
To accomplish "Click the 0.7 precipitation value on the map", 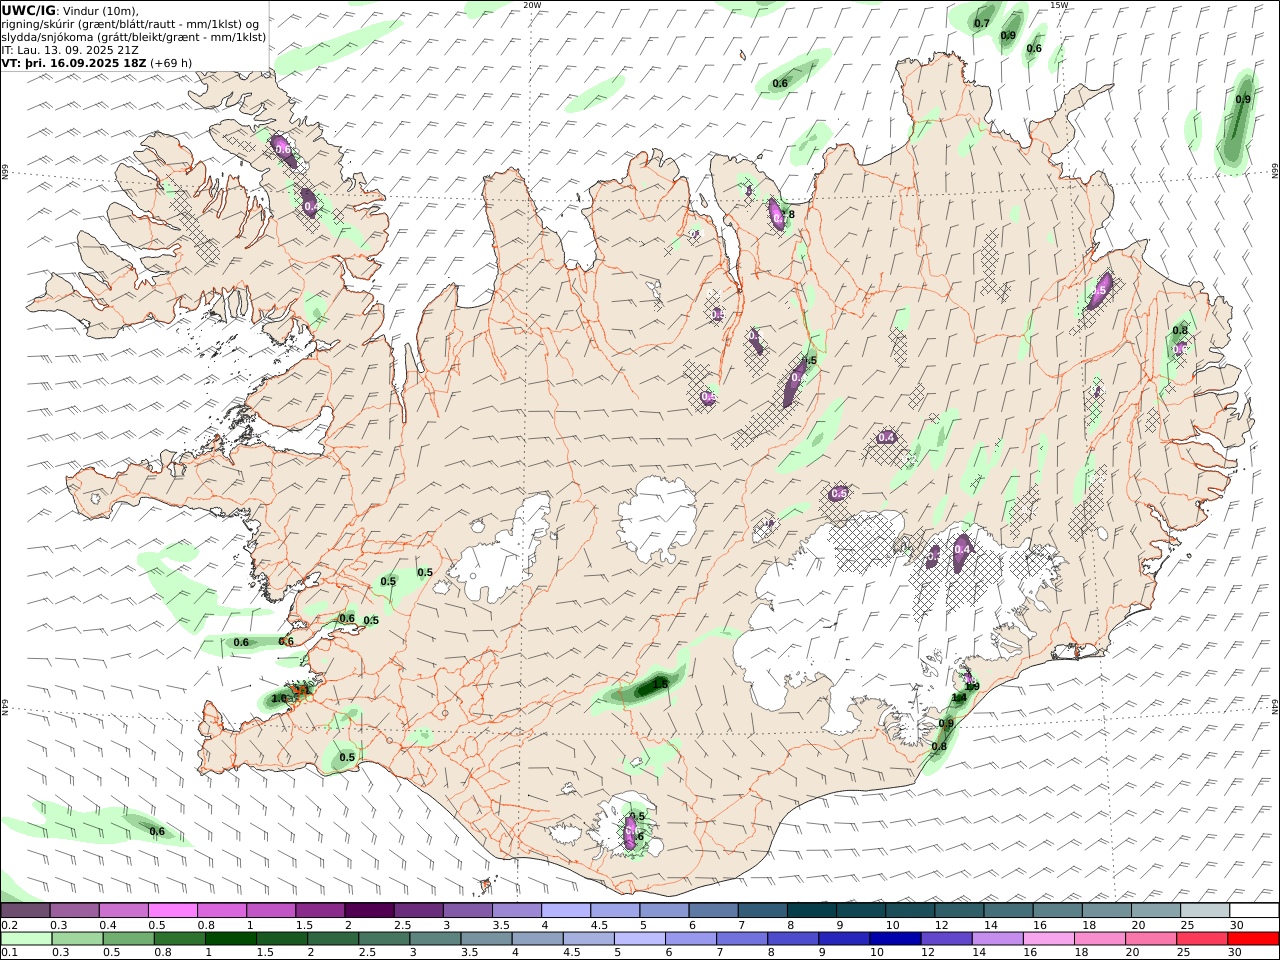I will (982, 23).
